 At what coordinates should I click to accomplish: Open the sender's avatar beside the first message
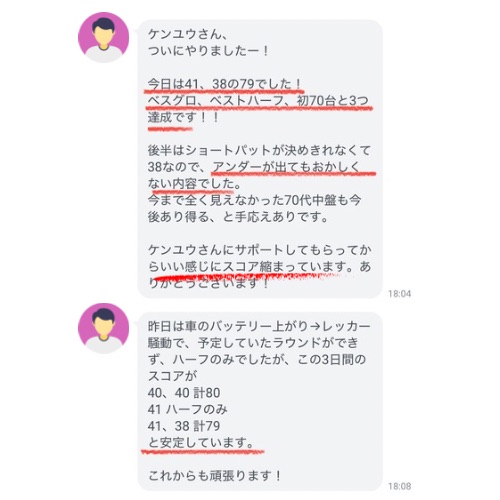[x=103, y=37]
